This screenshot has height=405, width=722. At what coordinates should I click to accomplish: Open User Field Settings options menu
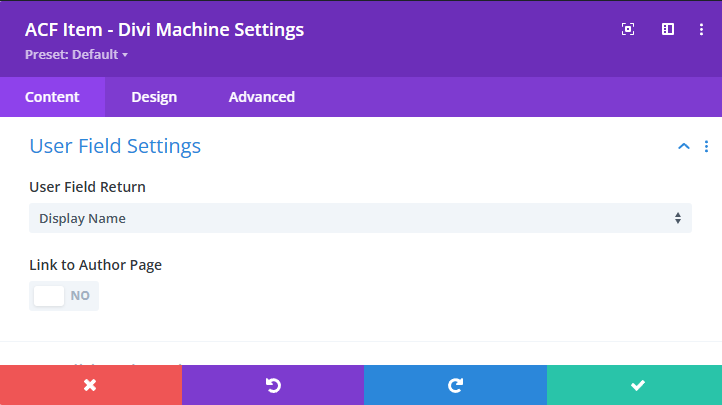[706, 146]
